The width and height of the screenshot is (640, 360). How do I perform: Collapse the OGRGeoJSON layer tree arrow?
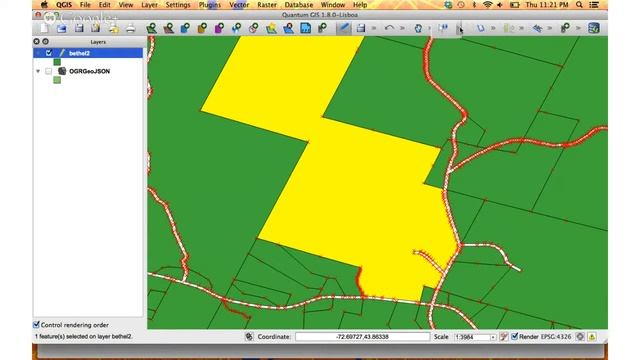[38, 71]
